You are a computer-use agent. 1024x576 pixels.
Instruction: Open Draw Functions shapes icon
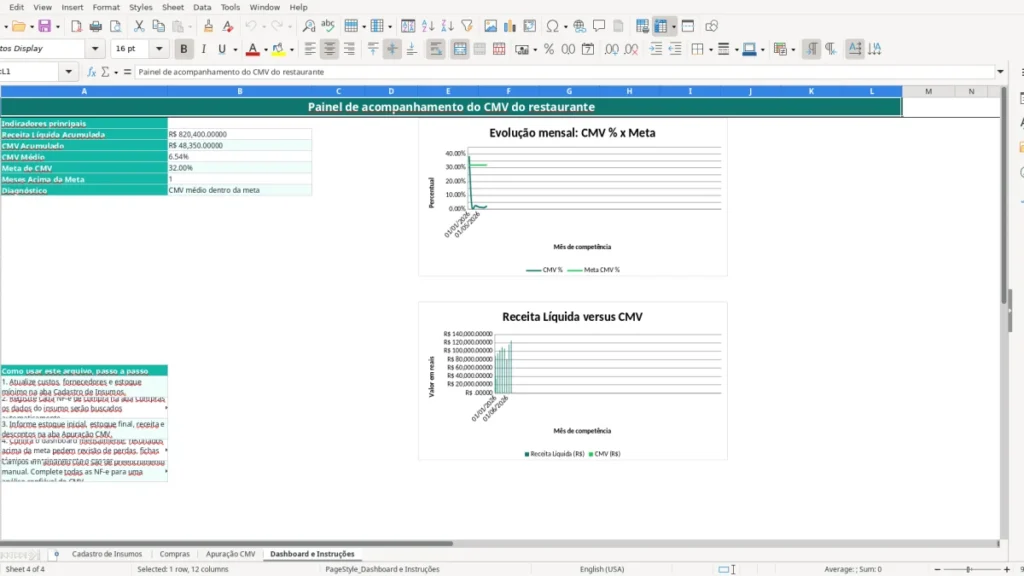711,26
